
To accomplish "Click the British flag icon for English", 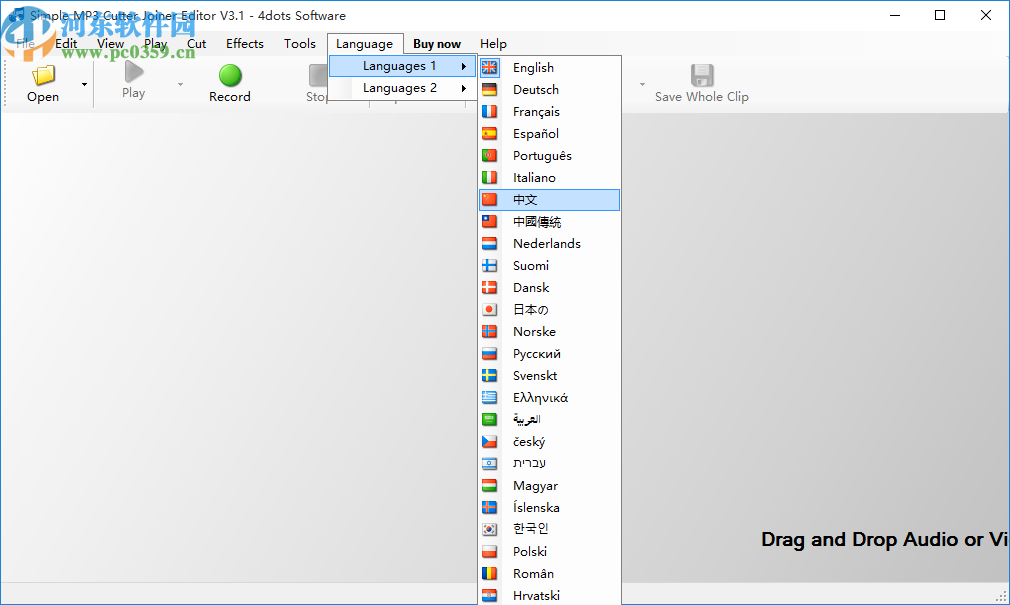I will (490, 67).
